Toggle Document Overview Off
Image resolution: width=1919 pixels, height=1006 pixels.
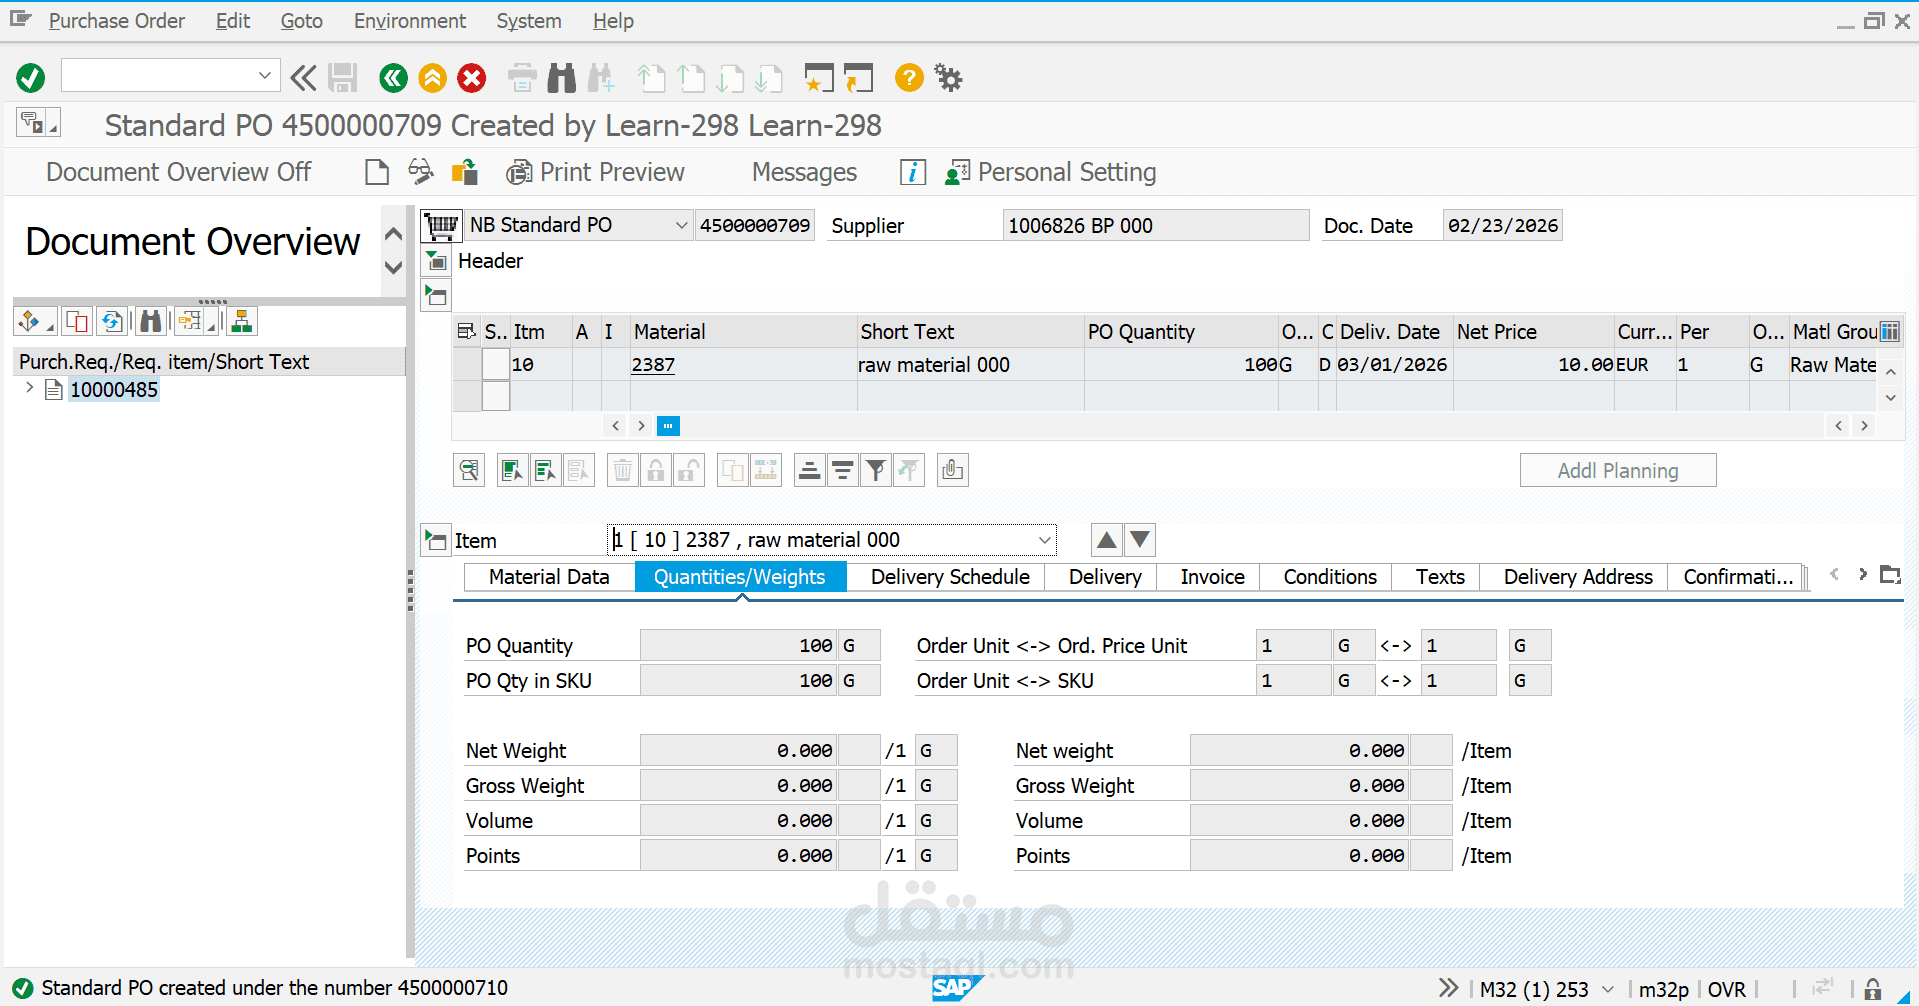click(x=178, y=171)
